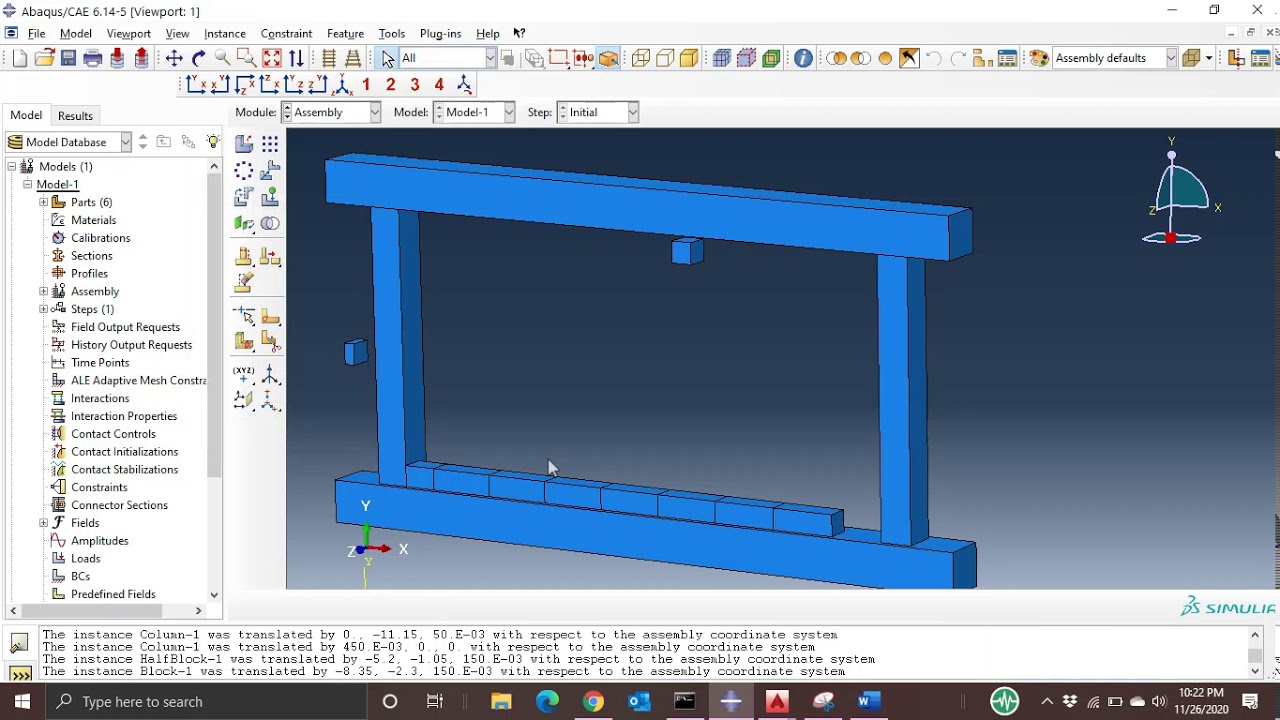The image size is (1280, 720).
Task: Open the Model dropdown showing Model-1
Action: coord(474,113)
